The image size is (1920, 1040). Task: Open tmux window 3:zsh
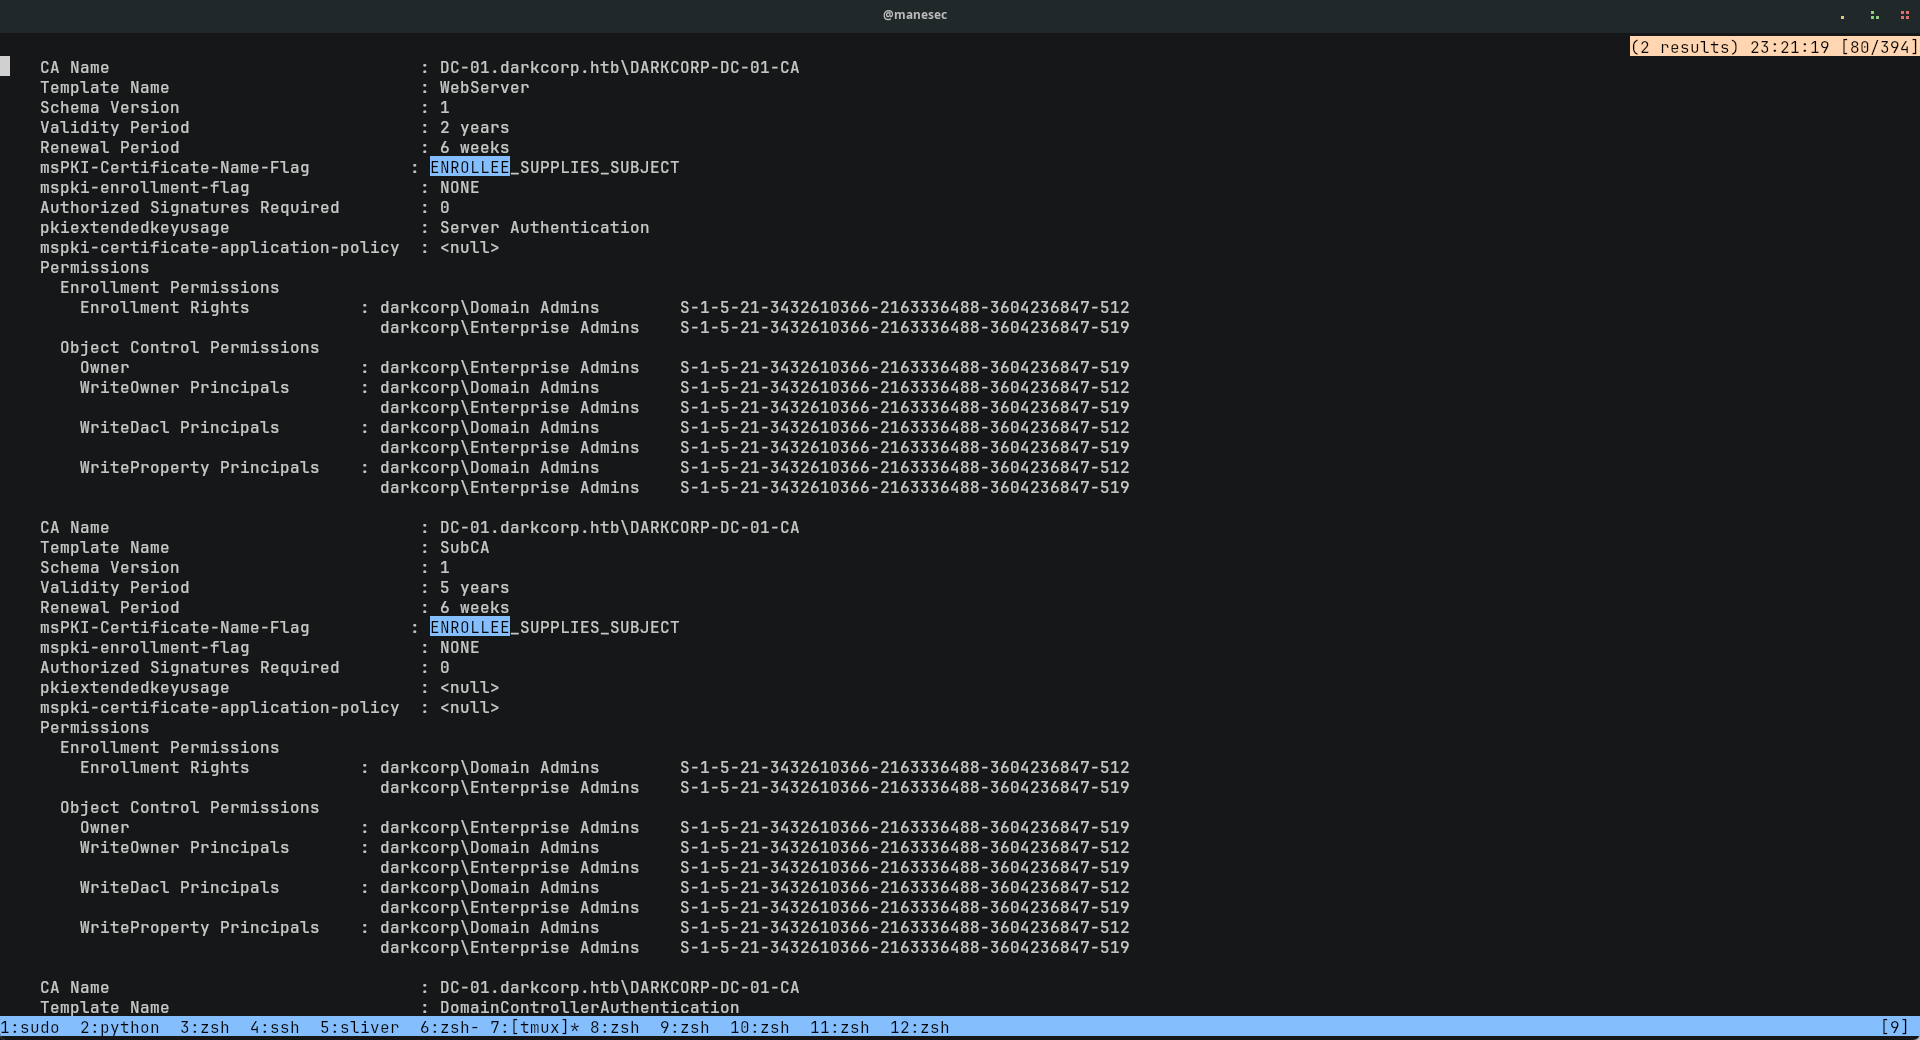[204, 1027]
